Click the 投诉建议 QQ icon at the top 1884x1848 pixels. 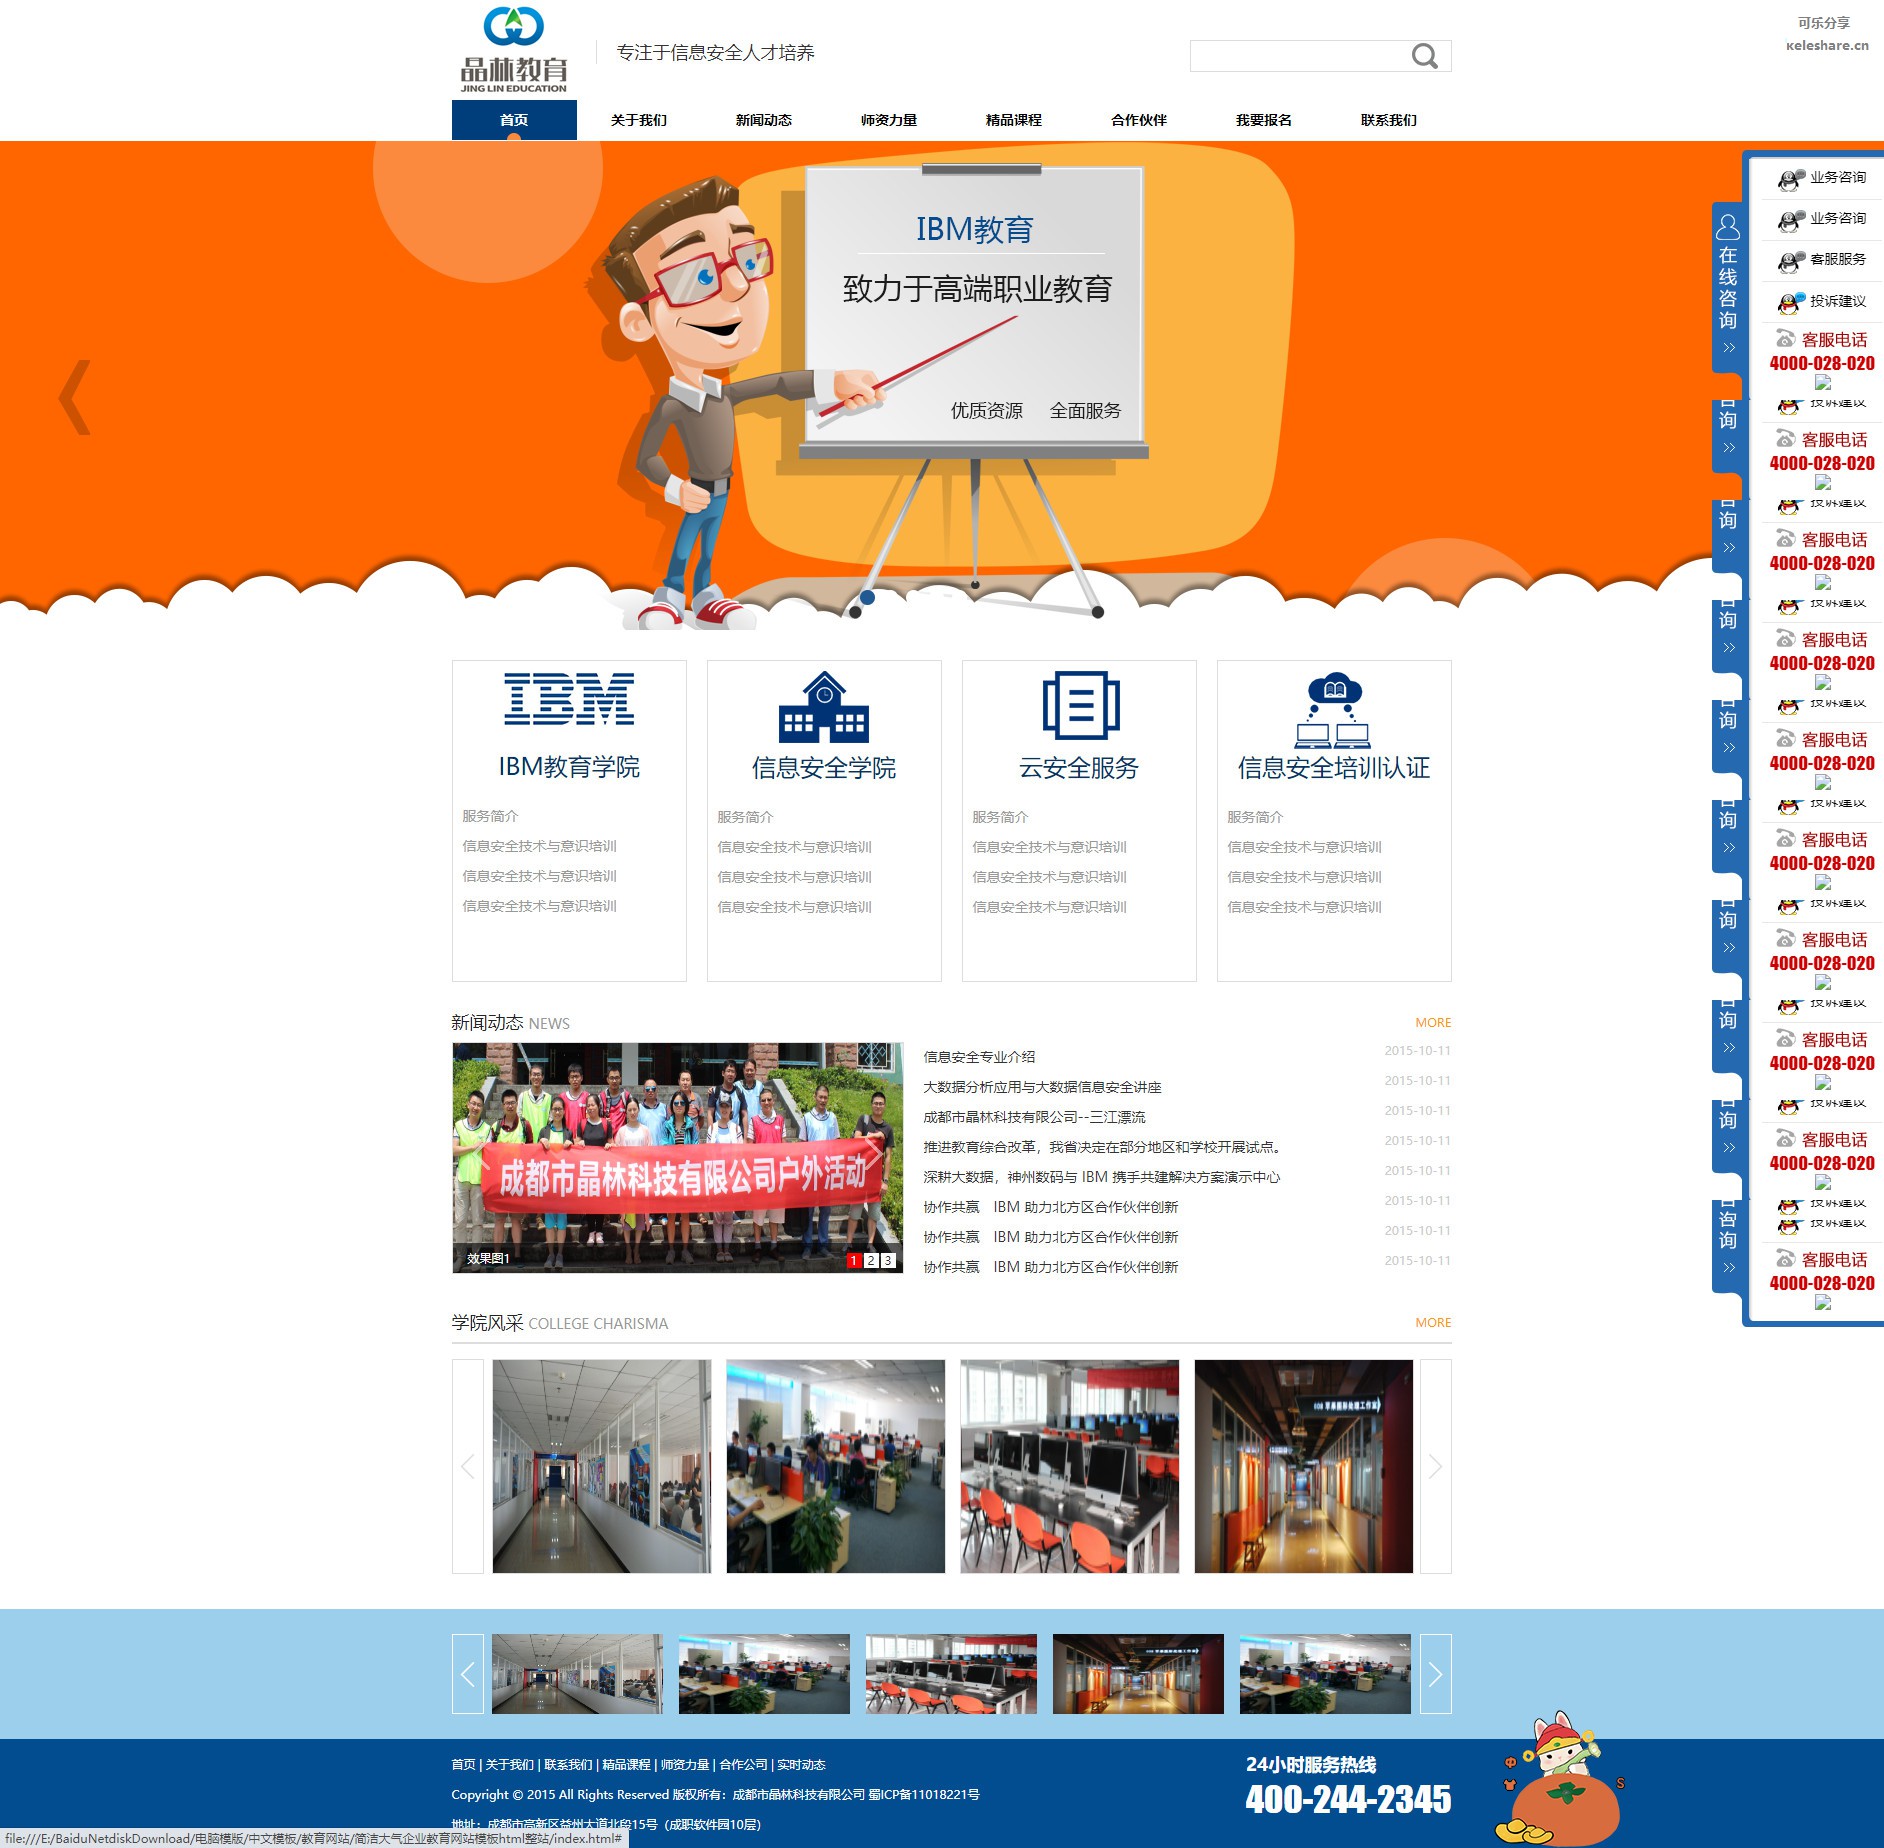pyautogui.click(x=1791, y=302)
